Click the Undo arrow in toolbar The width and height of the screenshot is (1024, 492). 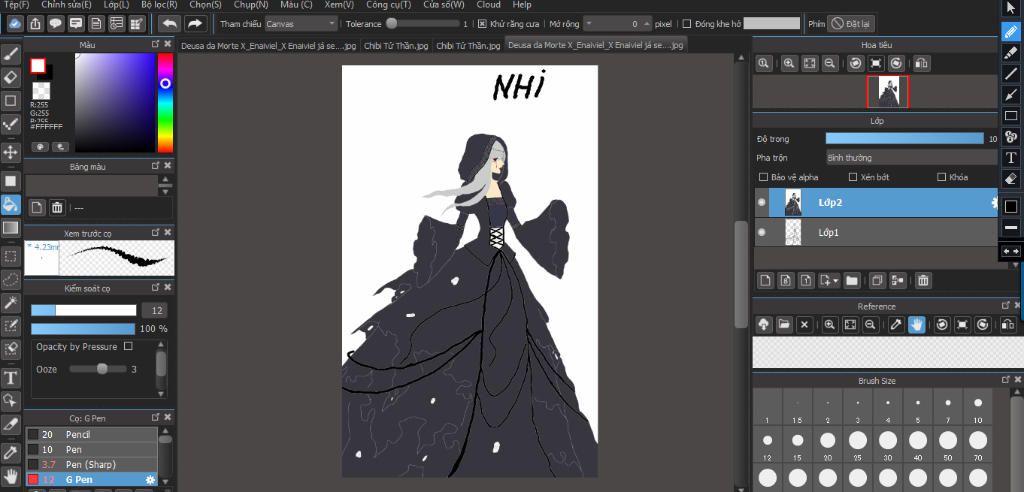click(x=169, y=23)
